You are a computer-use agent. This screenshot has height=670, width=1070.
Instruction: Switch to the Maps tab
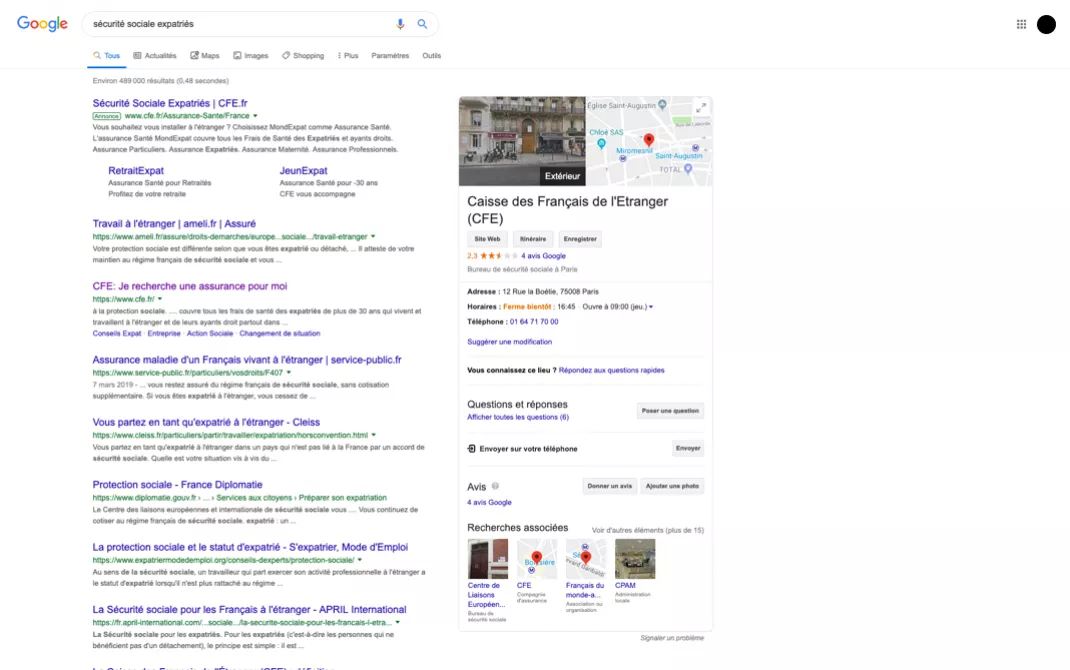205,56
